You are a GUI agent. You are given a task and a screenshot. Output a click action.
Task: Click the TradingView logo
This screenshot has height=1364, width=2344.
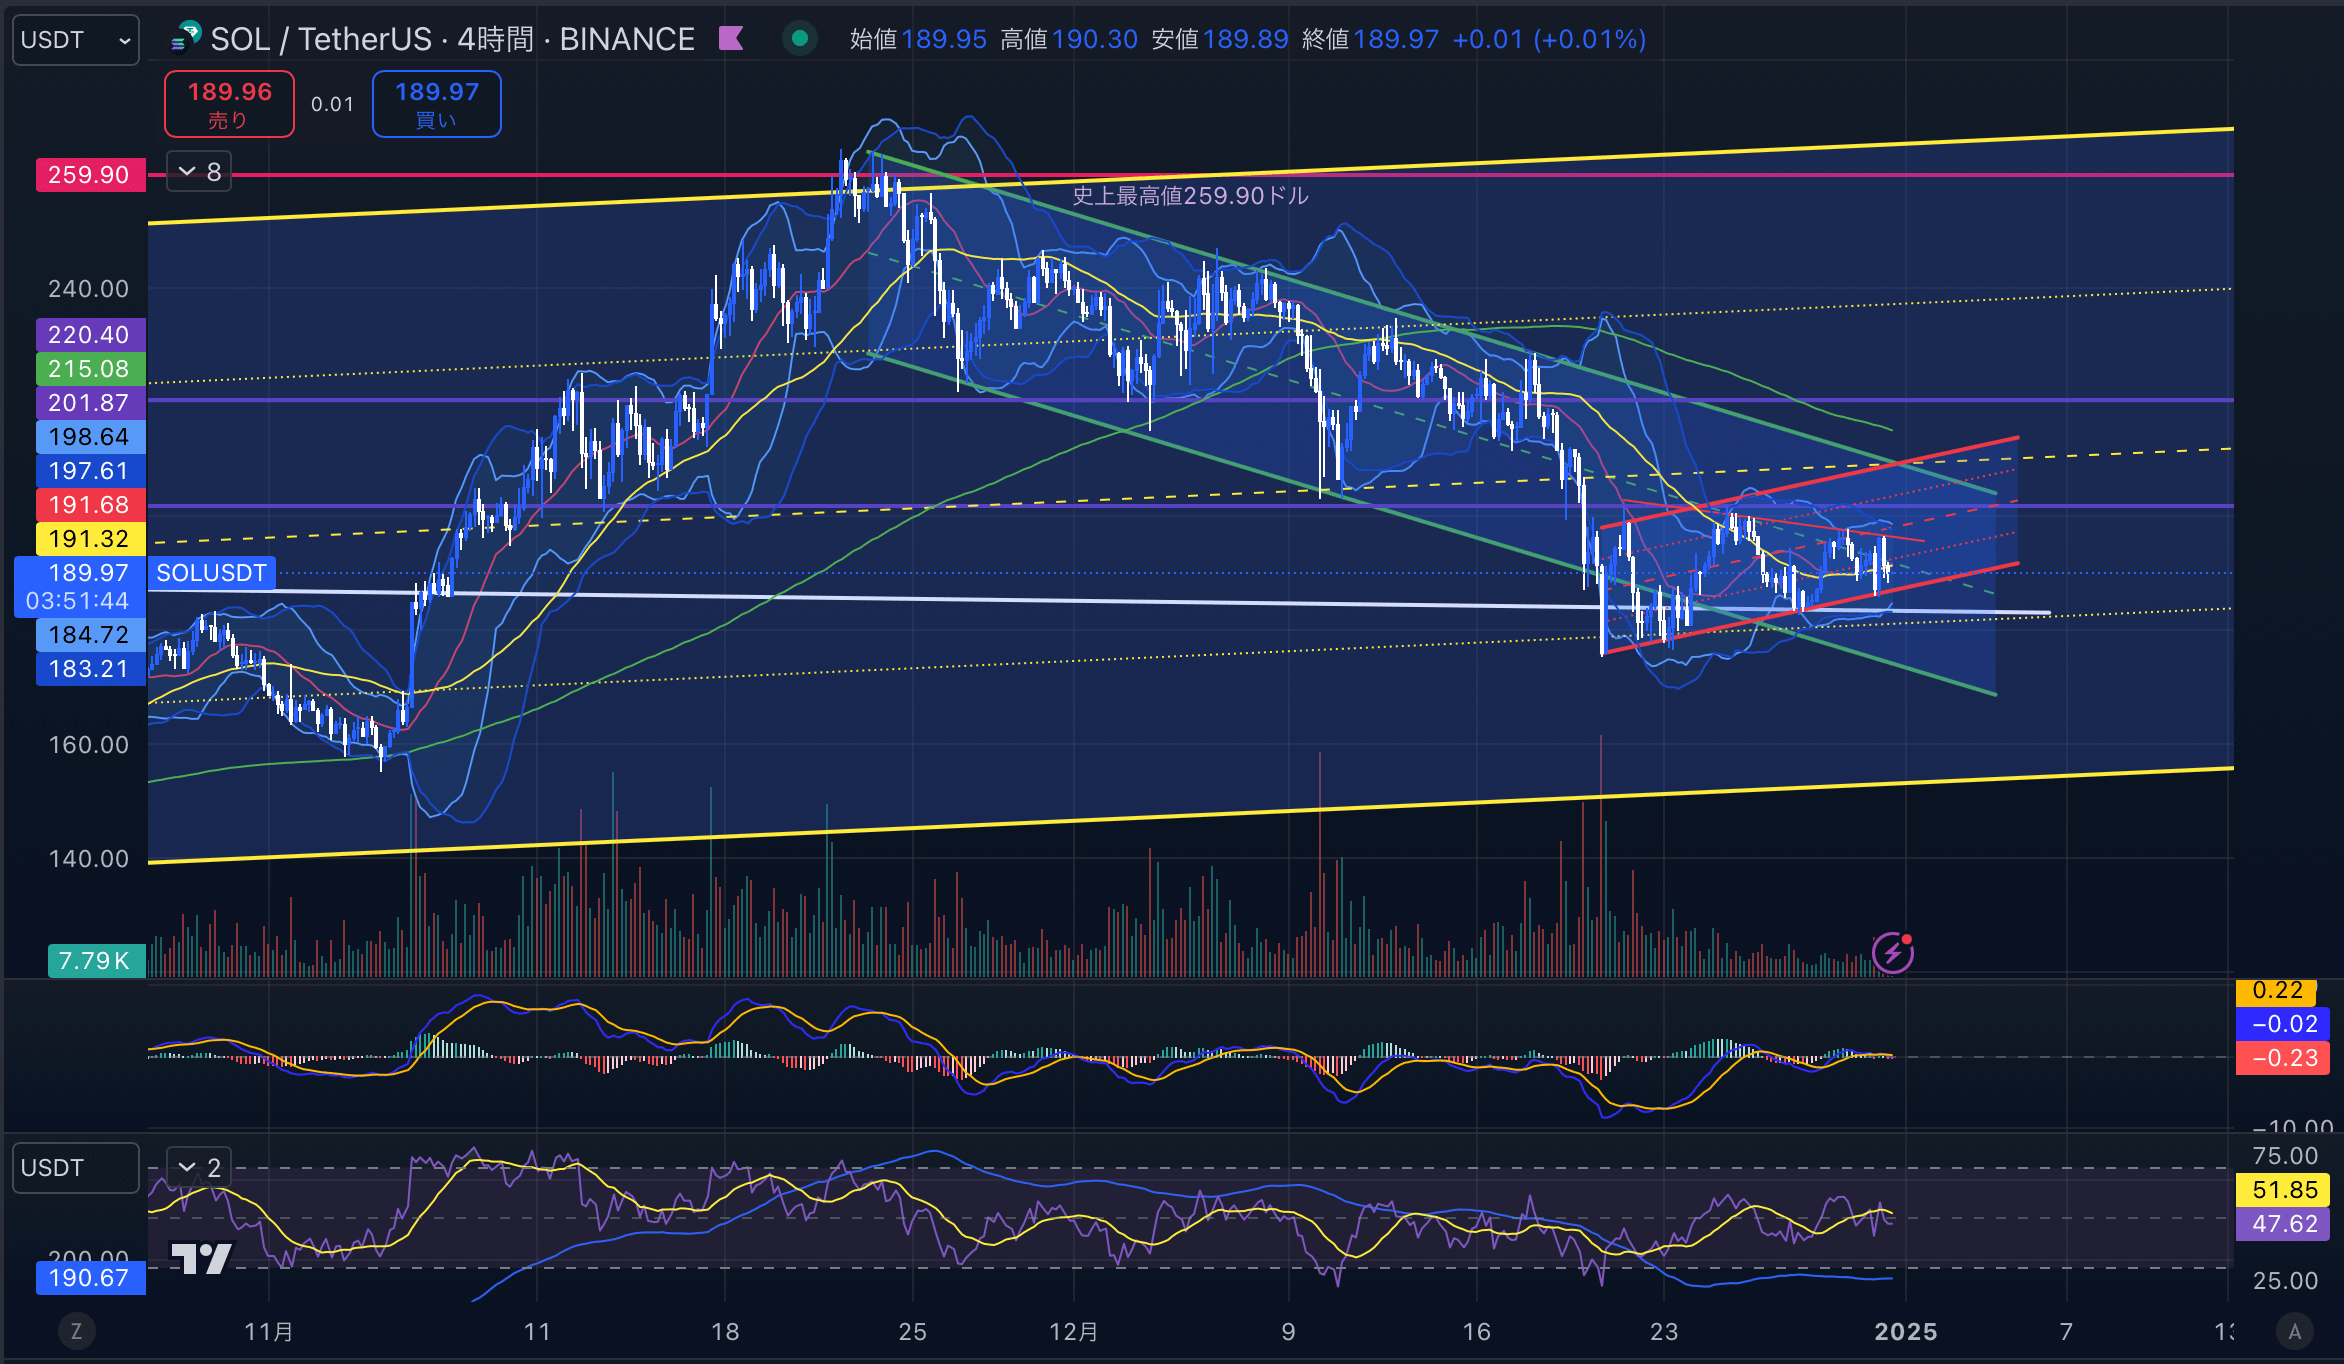(201, 1258)
